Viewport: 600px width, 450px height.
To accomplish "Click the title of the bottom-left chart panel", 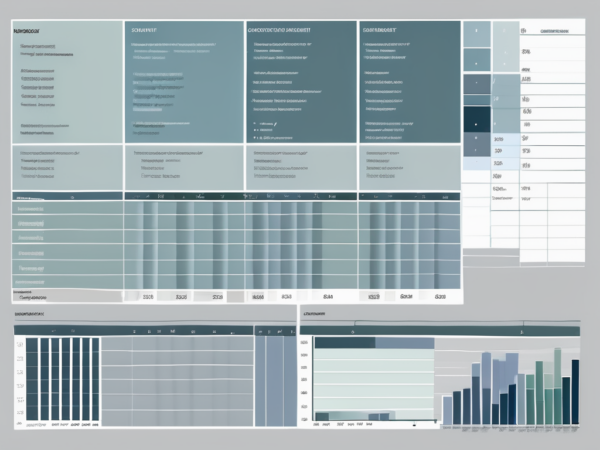I will 35,326.
